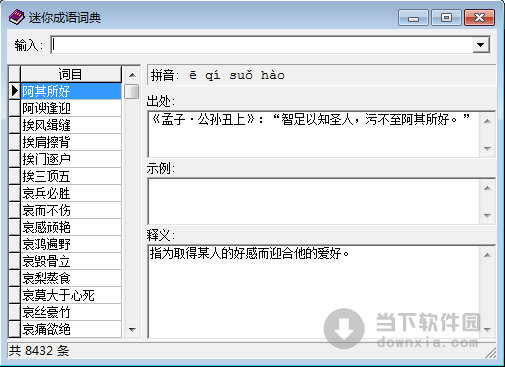Image resolution: width=505 pixels, height=367 pixels.
Task: Select the entry 哀鸿遍野
Action: coord(71,244)
